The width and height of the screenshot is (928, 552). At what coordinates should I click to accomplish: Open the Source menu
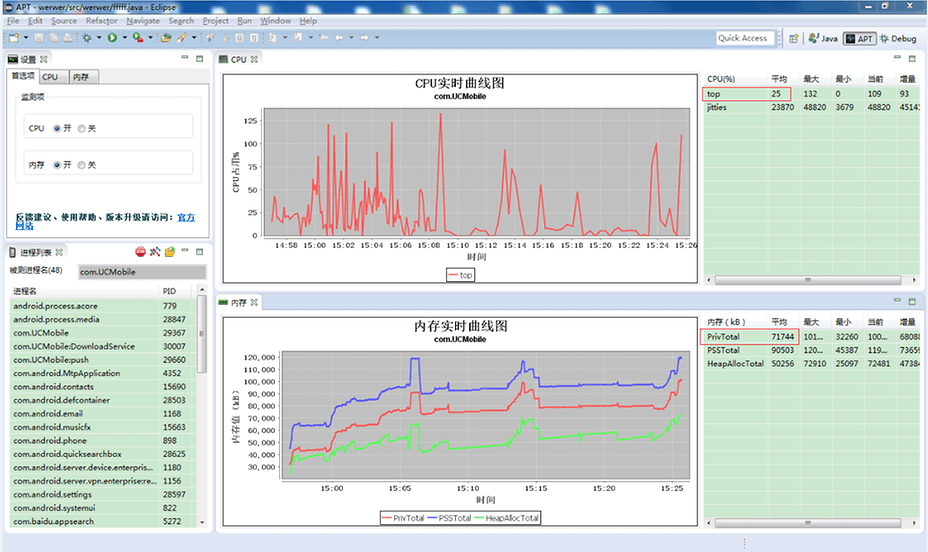[64, 21]
